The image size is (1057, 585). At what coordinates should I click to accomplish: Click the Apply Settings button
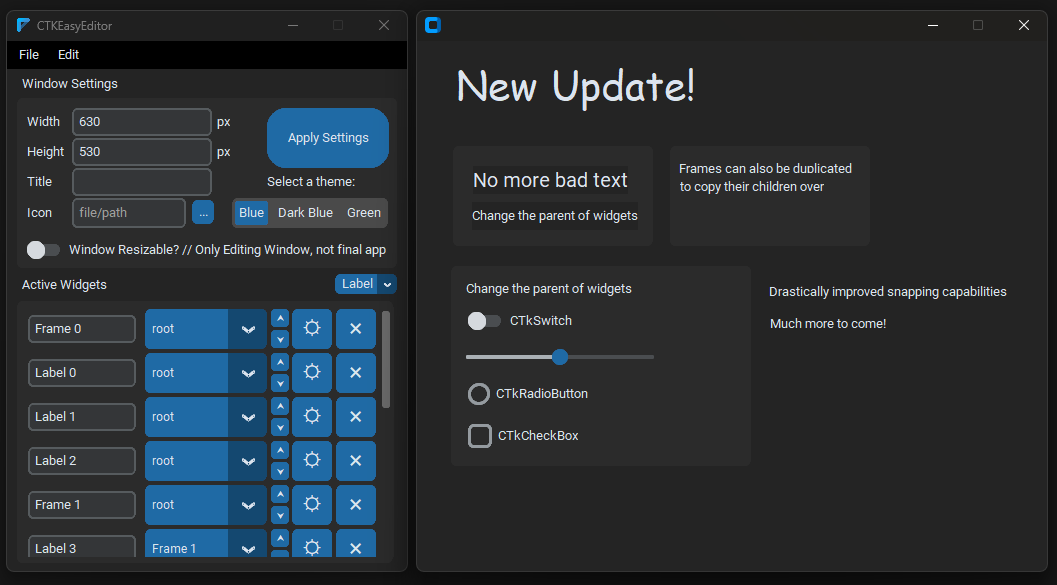(328, 137)
